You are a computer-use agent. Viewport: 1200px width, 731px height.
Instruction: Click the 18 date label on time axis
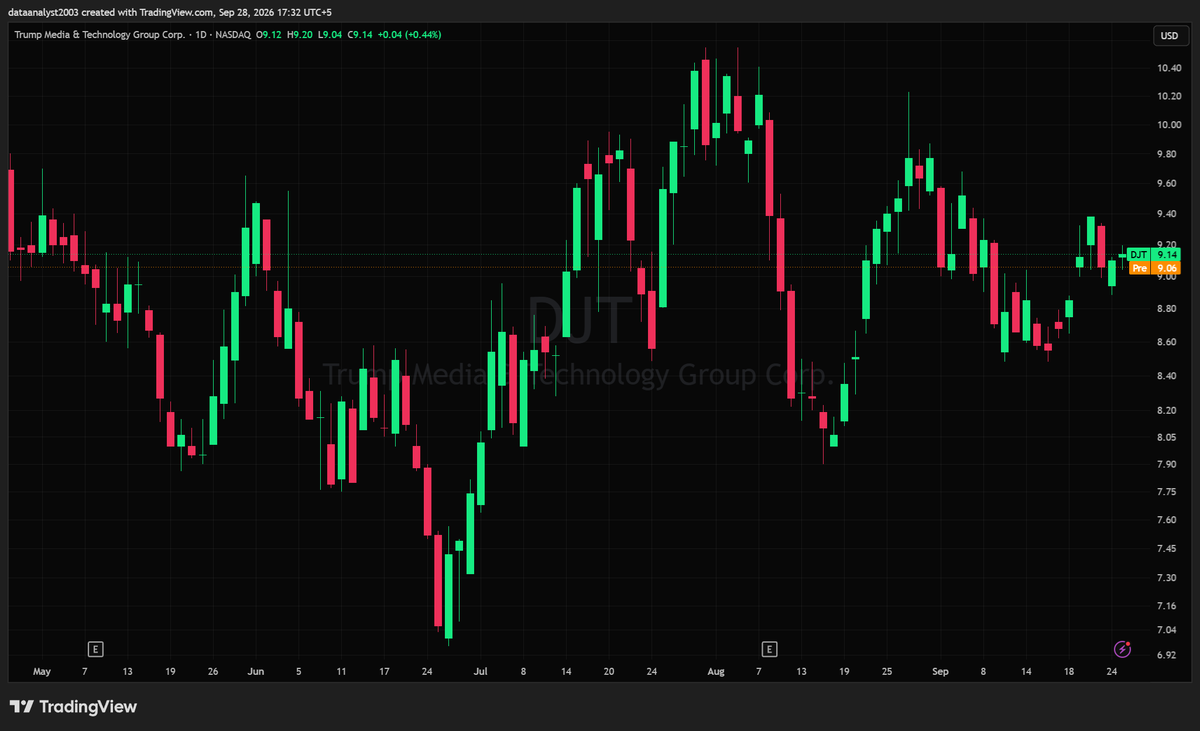(x=1069, y=672)
